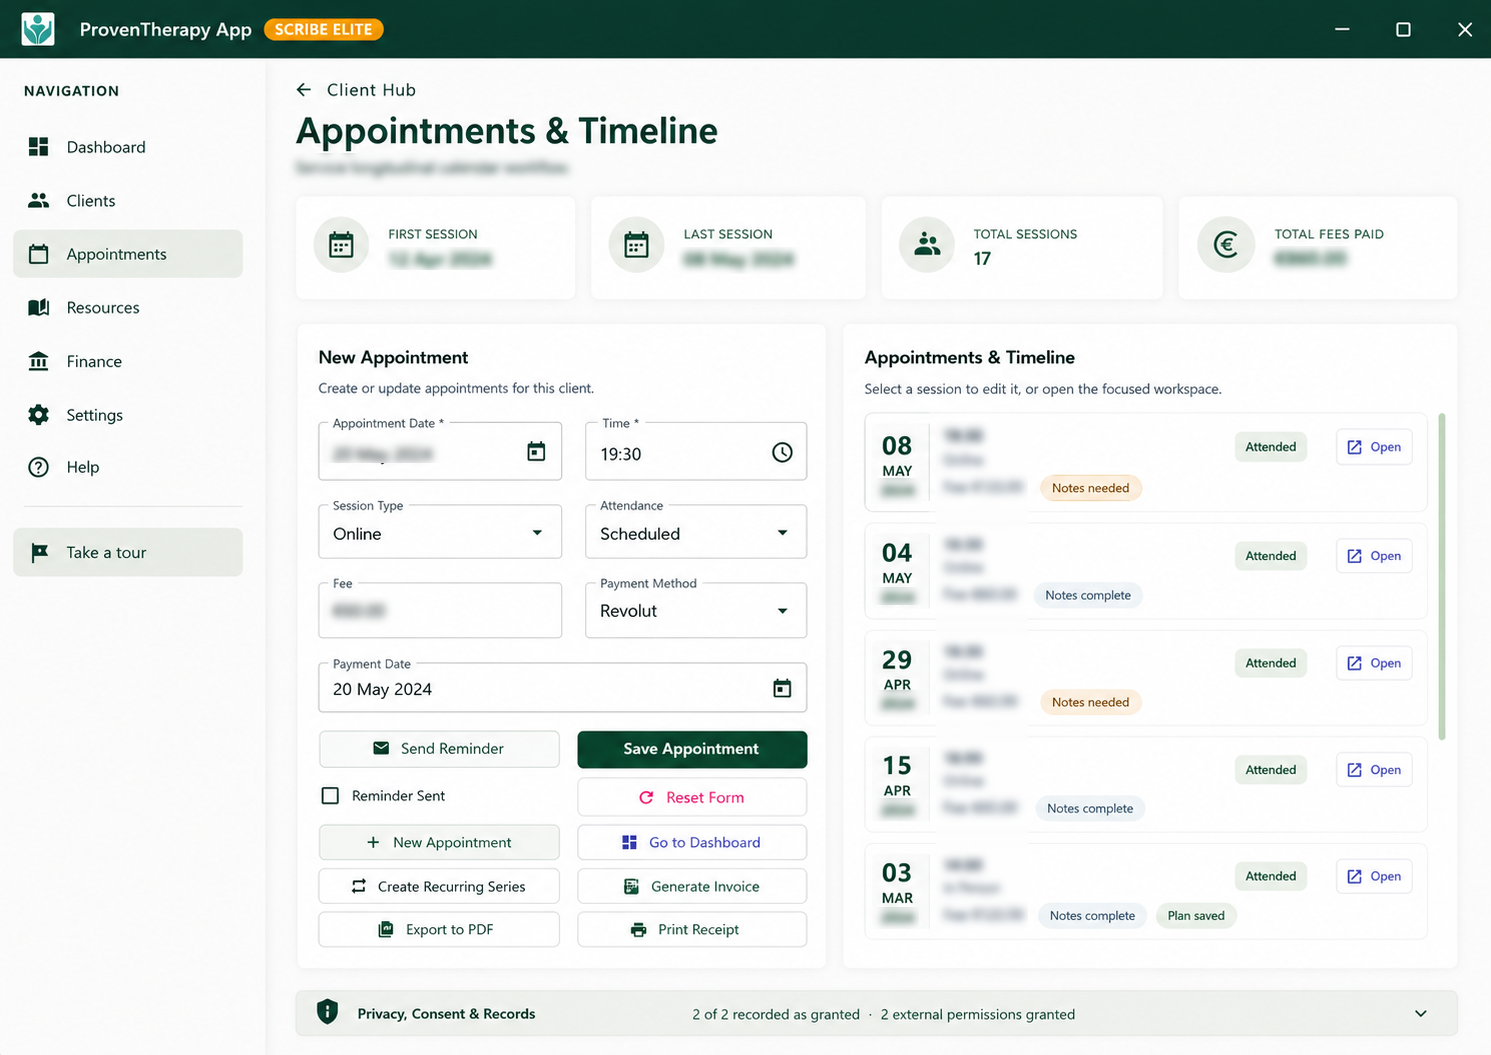
Task: Click Generate Invoice button
Action: pyautogui.click(x=692, y=886)
